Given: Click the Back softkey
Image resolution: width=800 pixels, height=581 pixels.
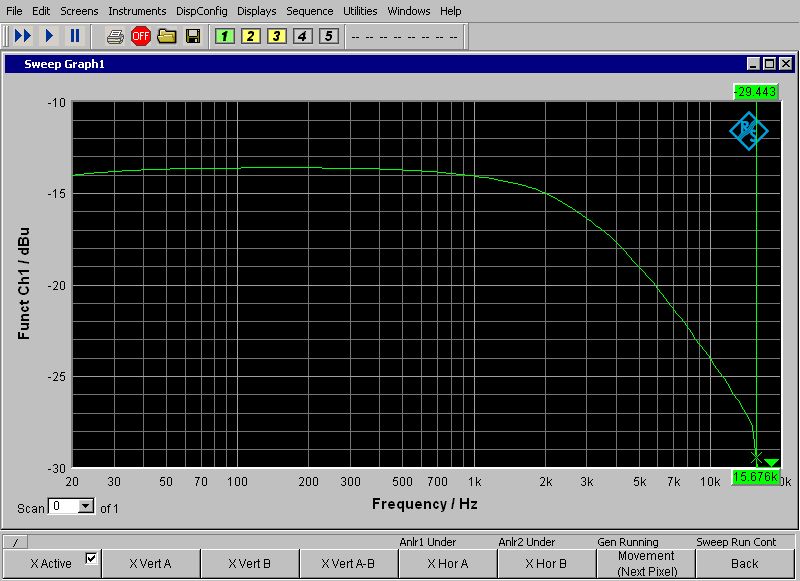Looking at the screenshot, I should [745, 564].
